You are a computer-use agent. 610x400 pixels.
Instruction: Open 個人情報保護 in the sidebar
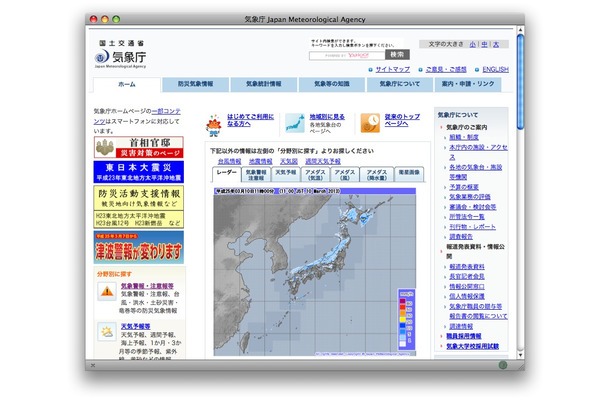pyautogui.click(x=467, y=296)
